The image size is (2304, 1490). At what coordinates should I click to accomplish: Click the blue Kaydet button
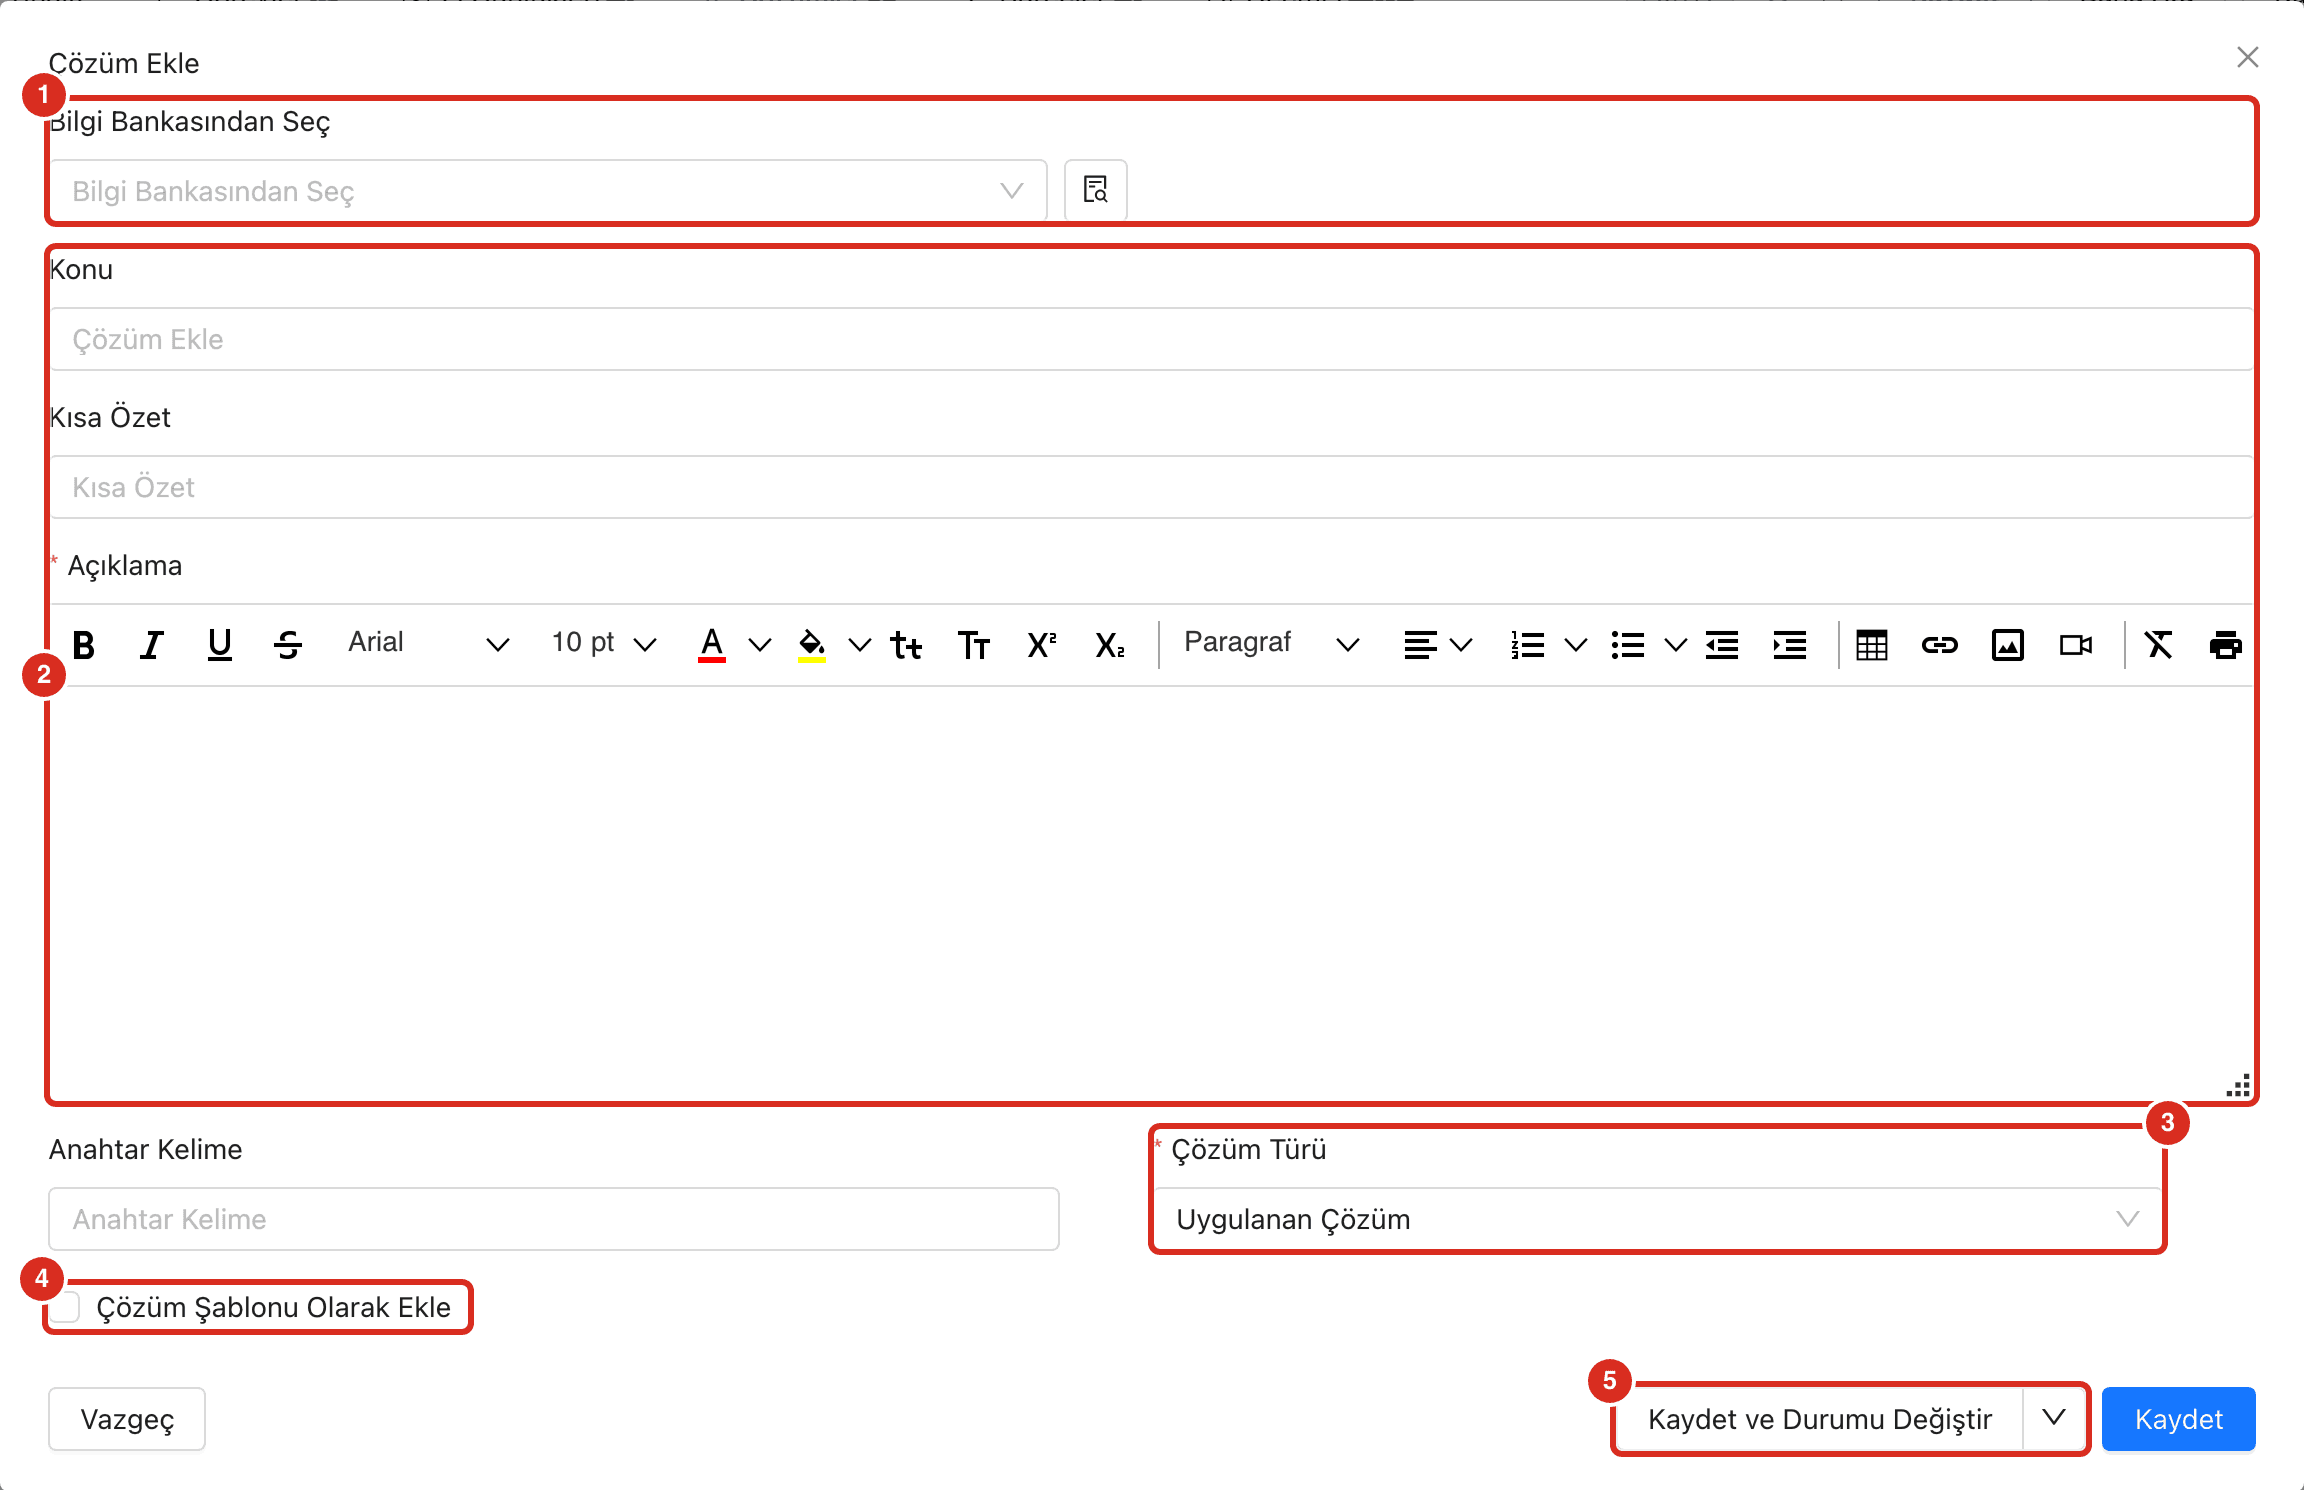pyautogui.click(x=2178, y=1419)
